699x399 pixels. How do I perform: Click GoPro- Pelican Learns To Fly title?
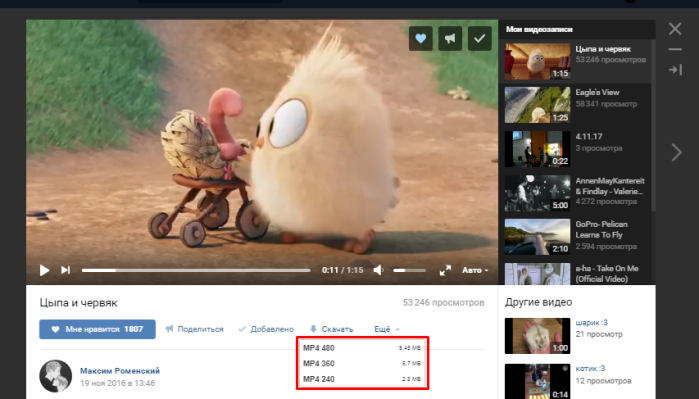tap(601, 229)
